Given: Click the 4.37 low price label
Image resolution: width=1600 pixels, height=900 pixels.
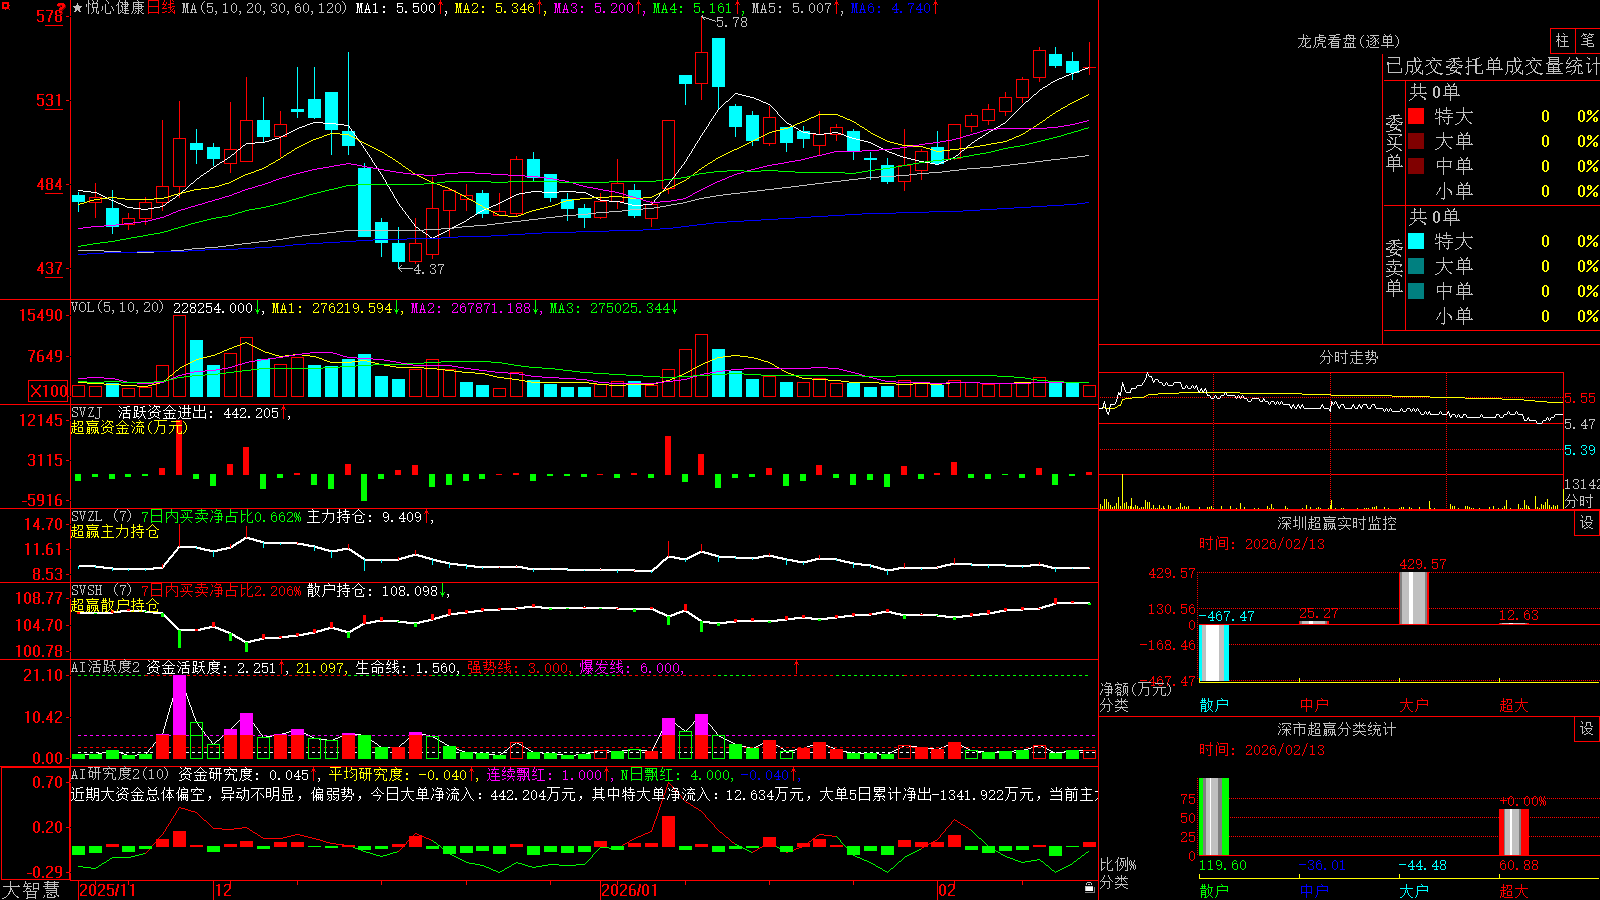Looking at the screenshot, I should pyautogui.click(x=429, y=269).
